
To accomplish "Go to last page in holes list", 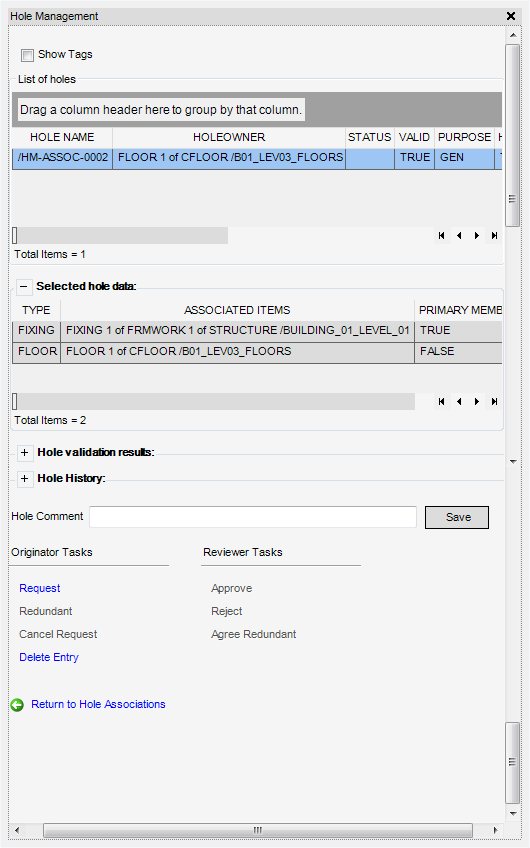I will 494,235.
